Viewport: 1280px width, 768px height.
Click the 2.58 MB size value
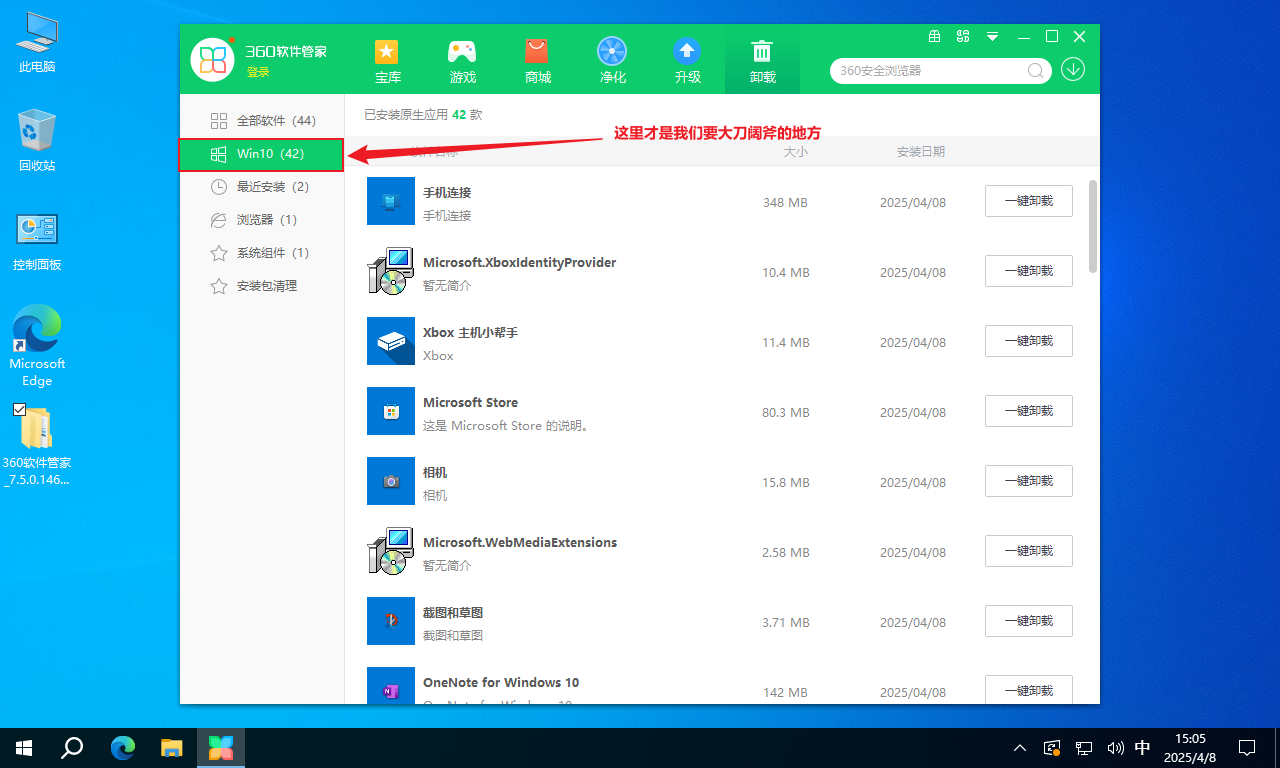[786, 552]
